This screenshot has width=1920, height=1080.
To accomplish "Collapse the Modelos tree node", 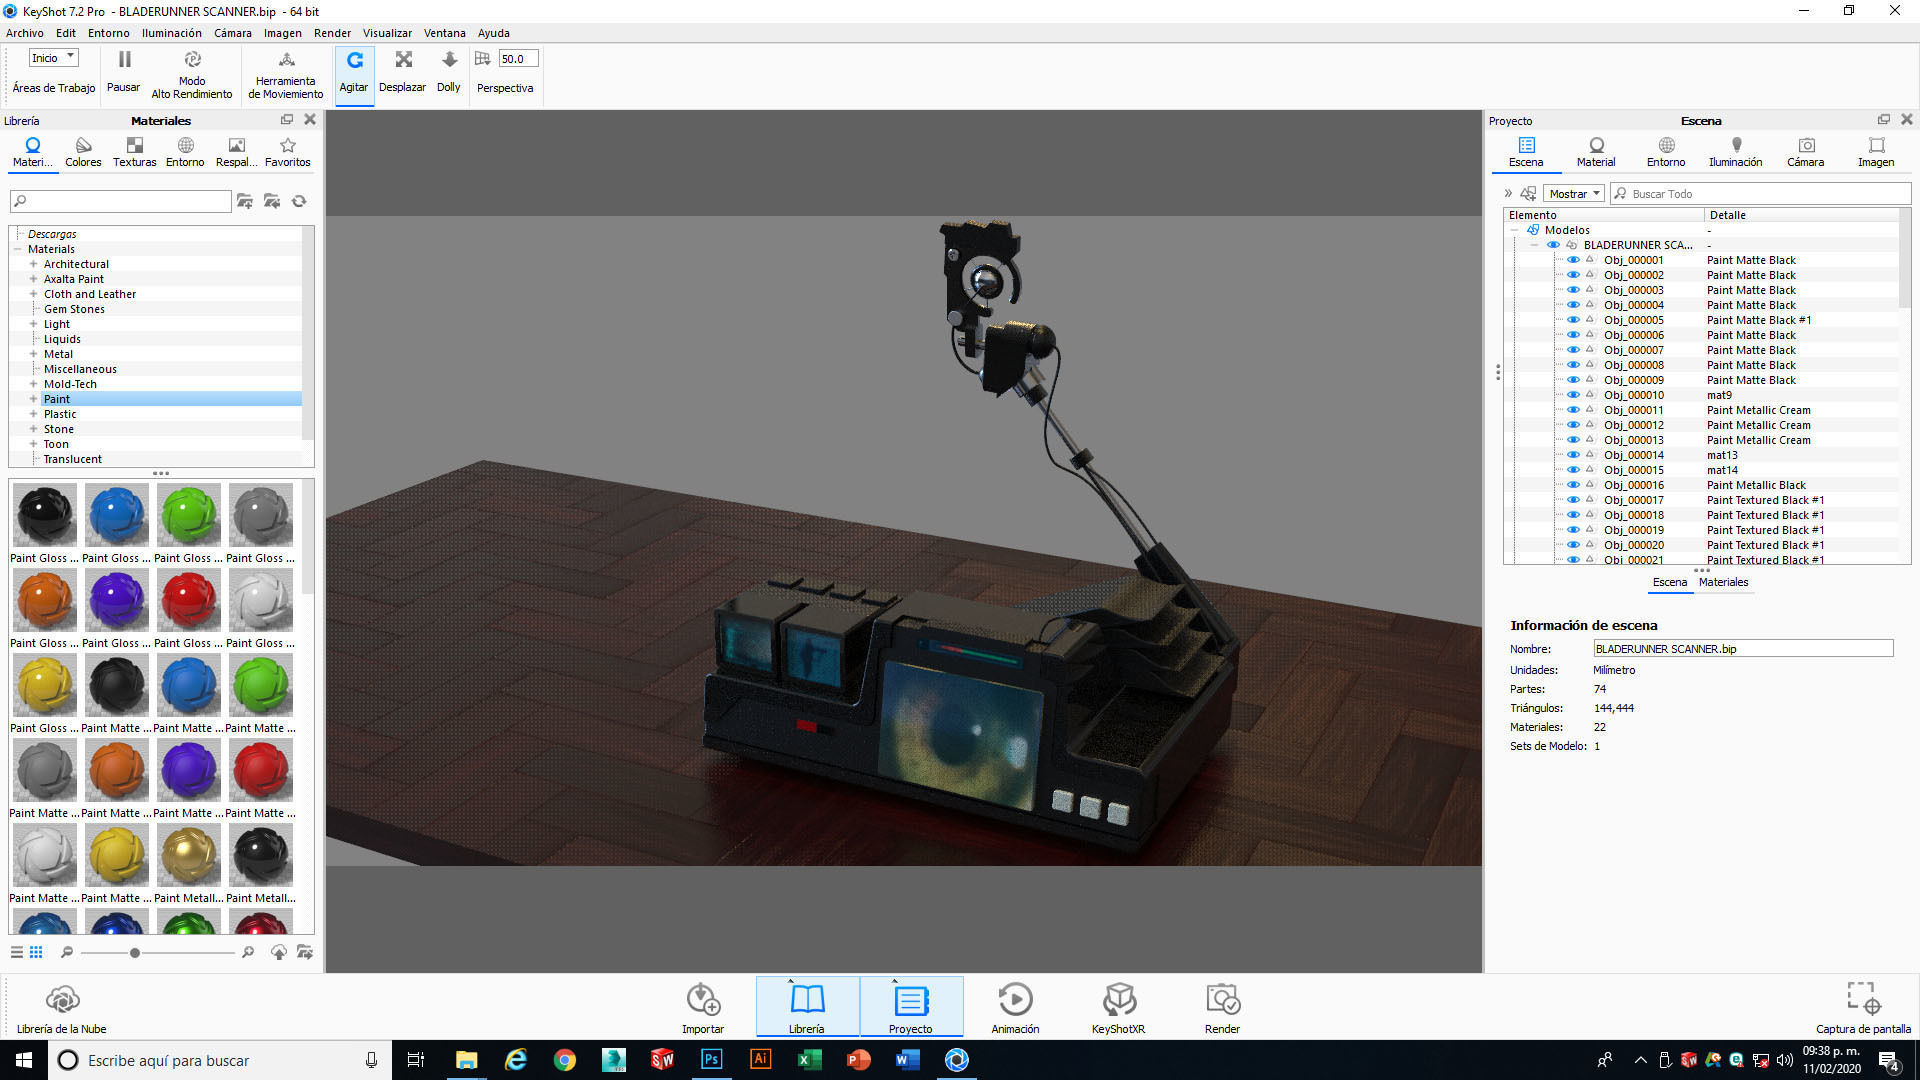I will [x=1515, y=230].
